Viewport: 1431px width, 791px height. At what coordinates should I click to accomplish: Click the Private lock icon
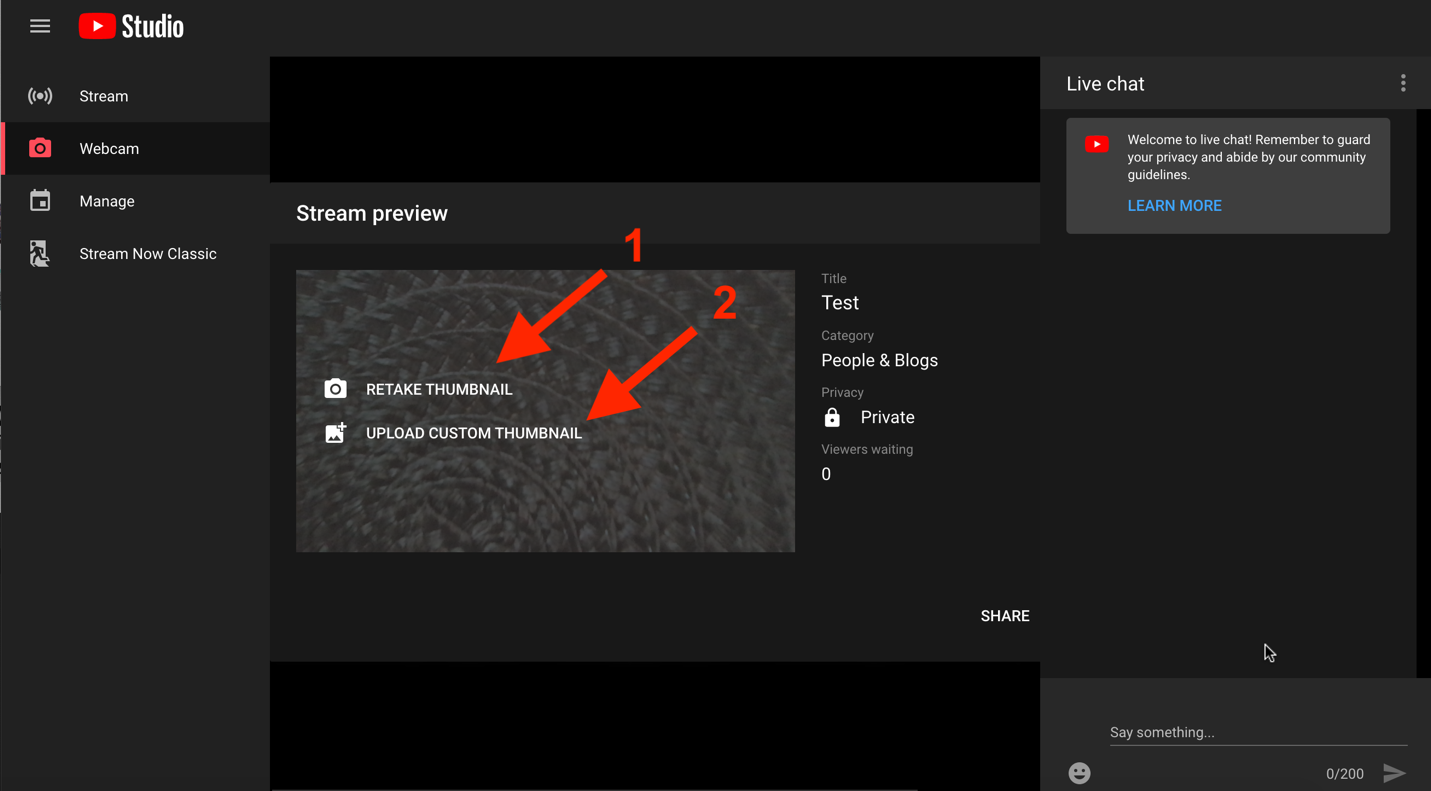point(832,417)
